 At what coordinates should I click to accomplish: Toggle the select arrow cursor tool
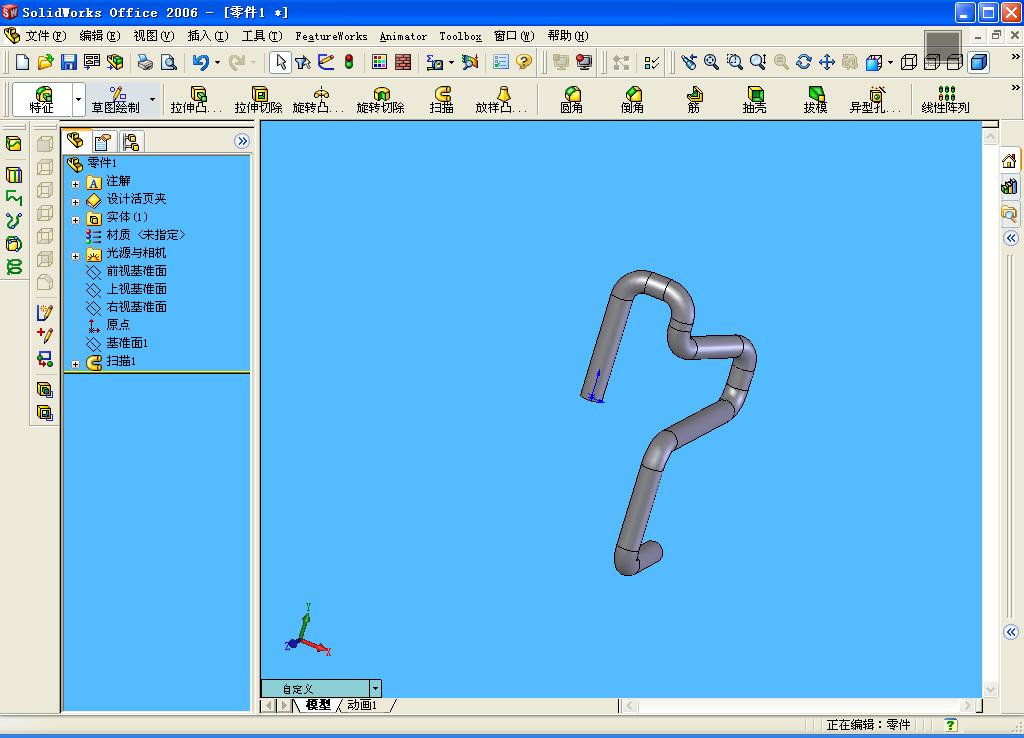pos(280,62)
